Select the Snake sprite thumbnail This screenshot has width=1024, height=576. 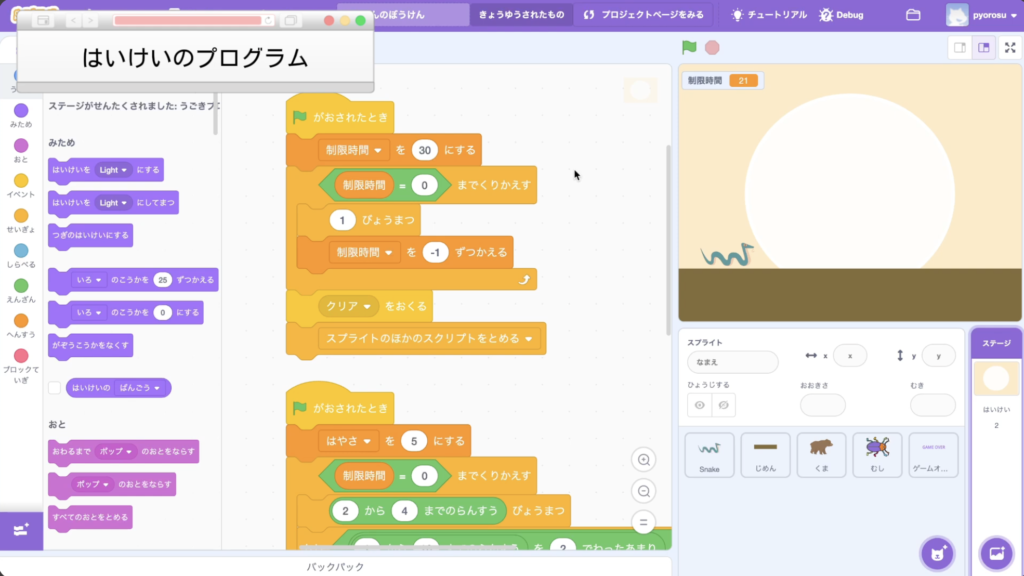point(709,455)
